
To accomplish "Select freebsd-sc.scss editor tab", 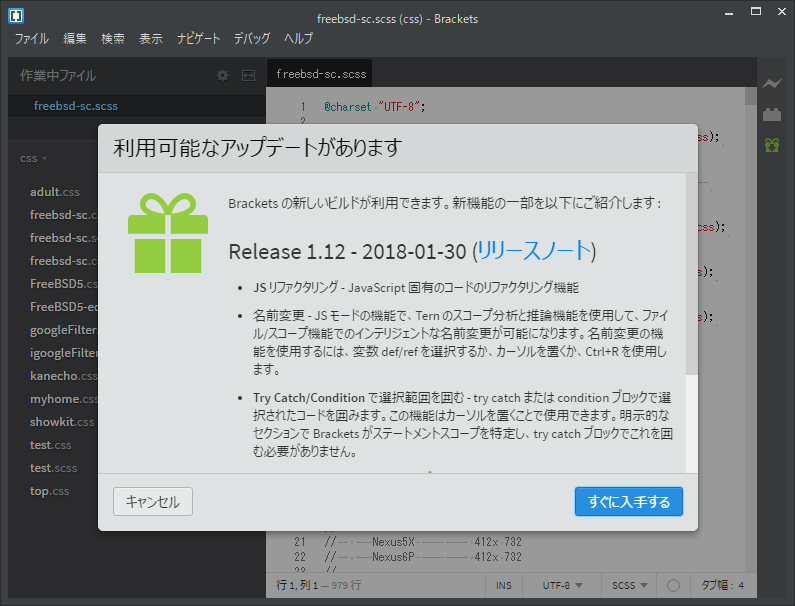I will coord(320,74).
